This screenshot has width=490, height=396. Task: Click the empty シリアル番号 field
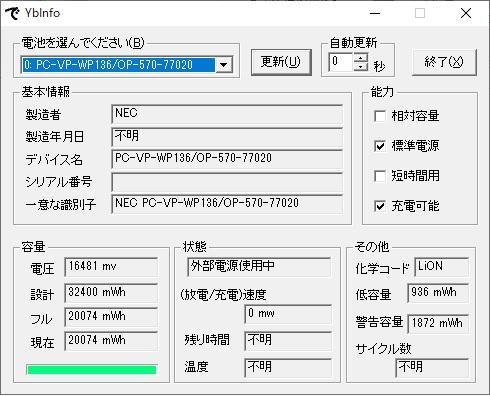(227, 182)
